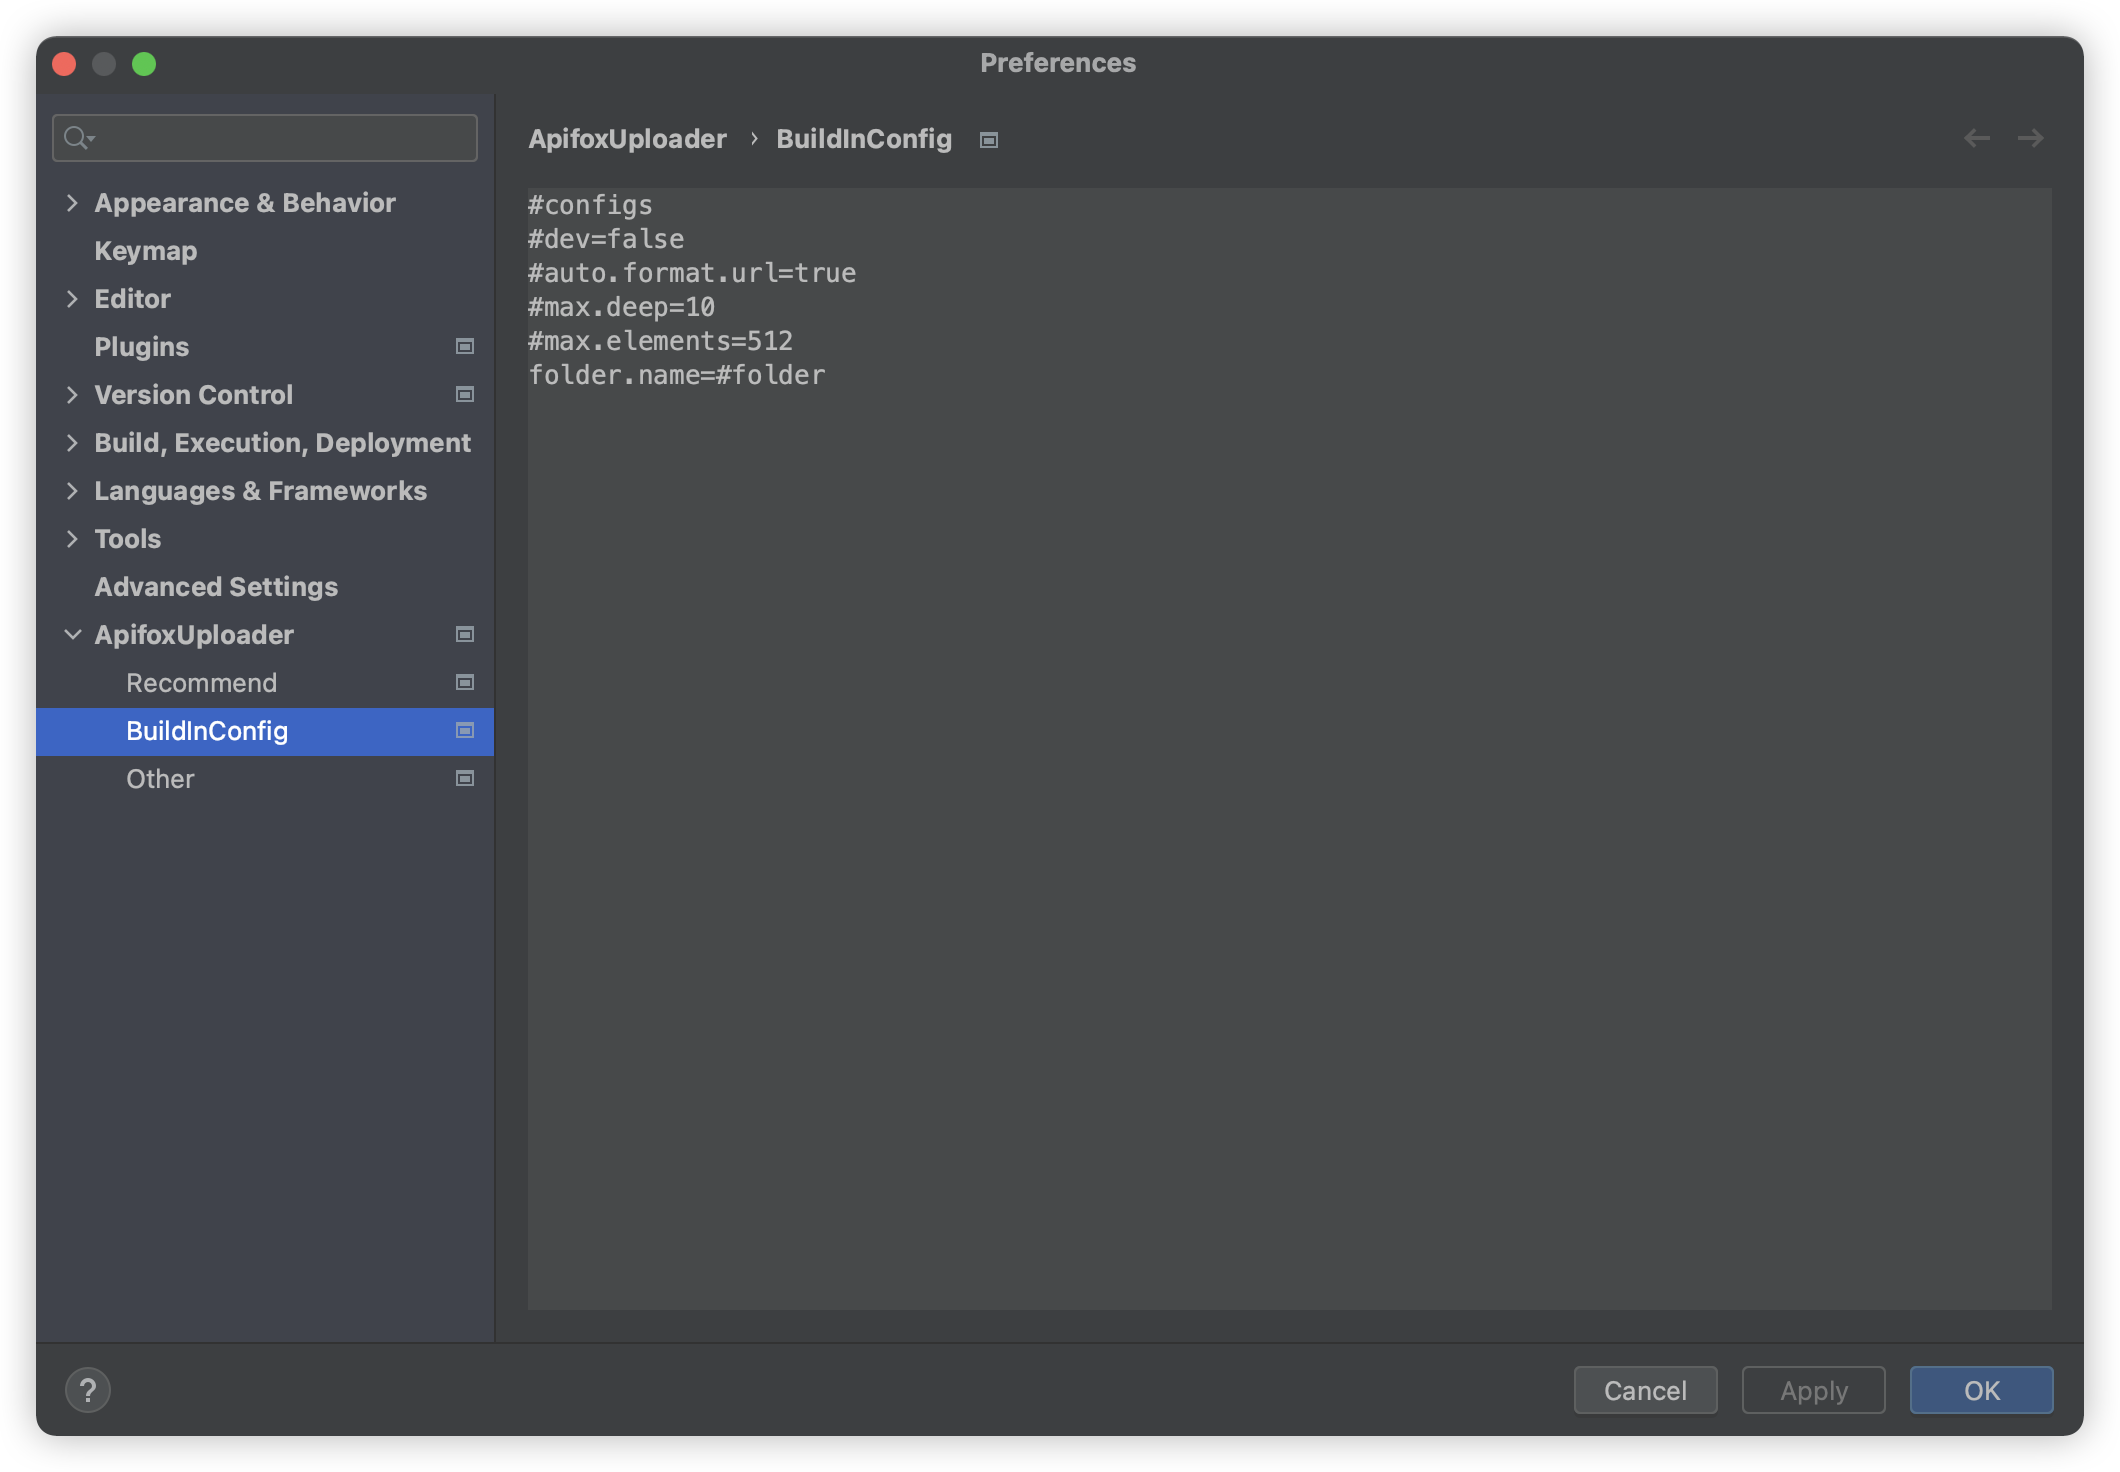Click inside the config text editor area

tap(1288, 800)
